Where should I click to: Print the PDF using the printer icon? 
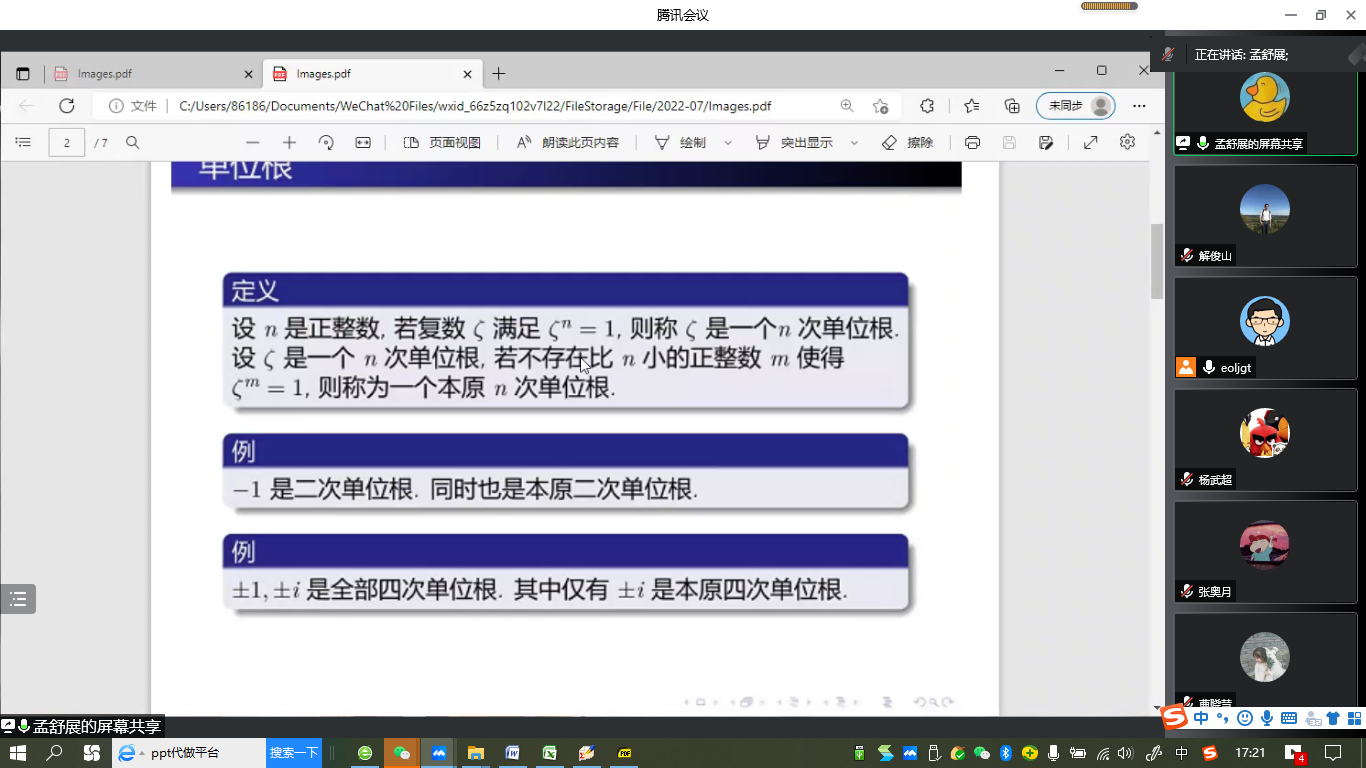point(972,143)
